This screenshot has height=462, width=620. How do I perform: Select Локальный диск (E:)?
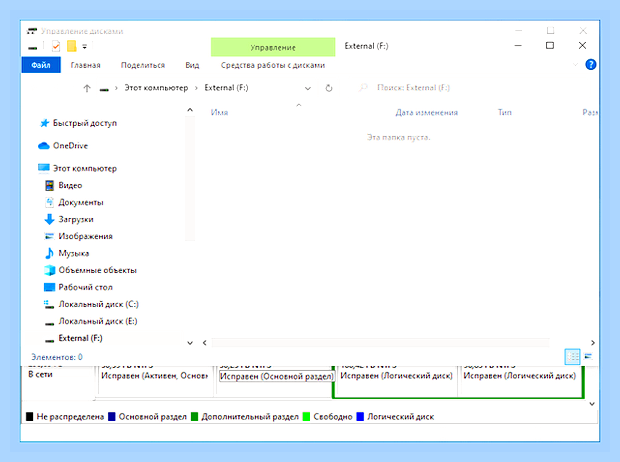coord(98,321)
